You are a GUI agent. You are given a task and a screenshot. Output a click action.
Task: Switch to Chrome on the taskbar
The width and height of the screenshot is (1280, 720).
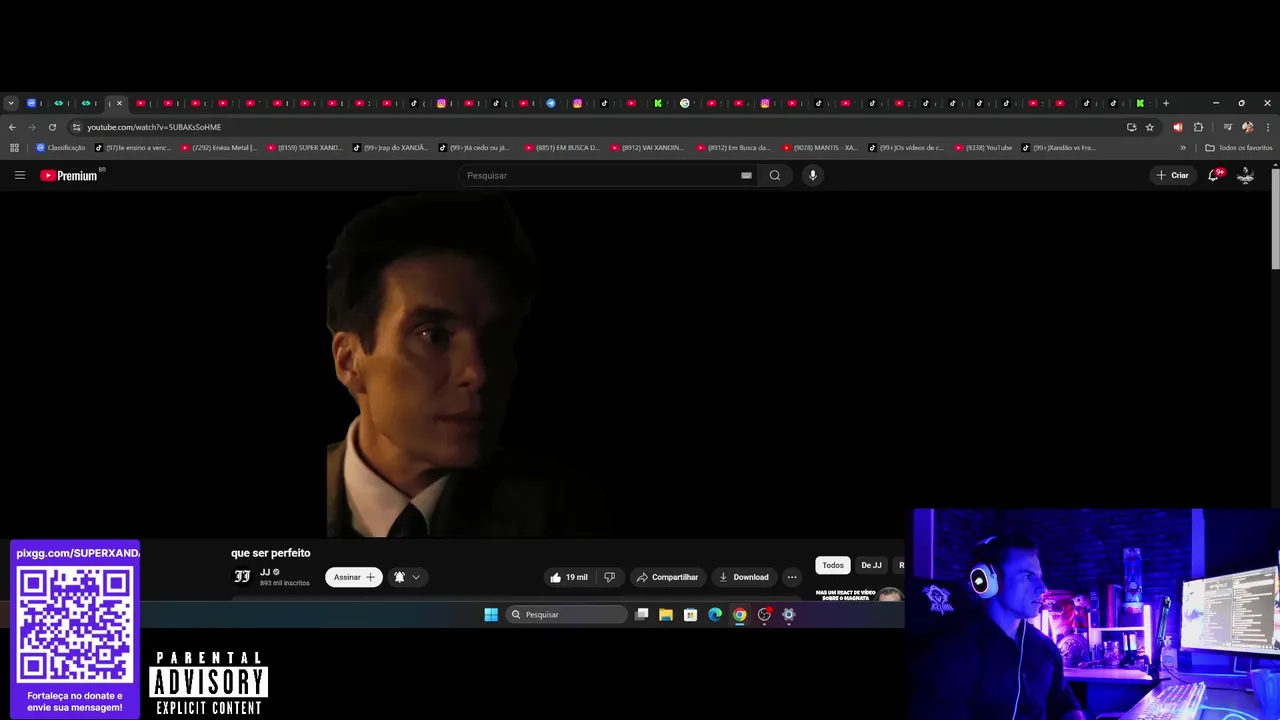coord(739,614)
